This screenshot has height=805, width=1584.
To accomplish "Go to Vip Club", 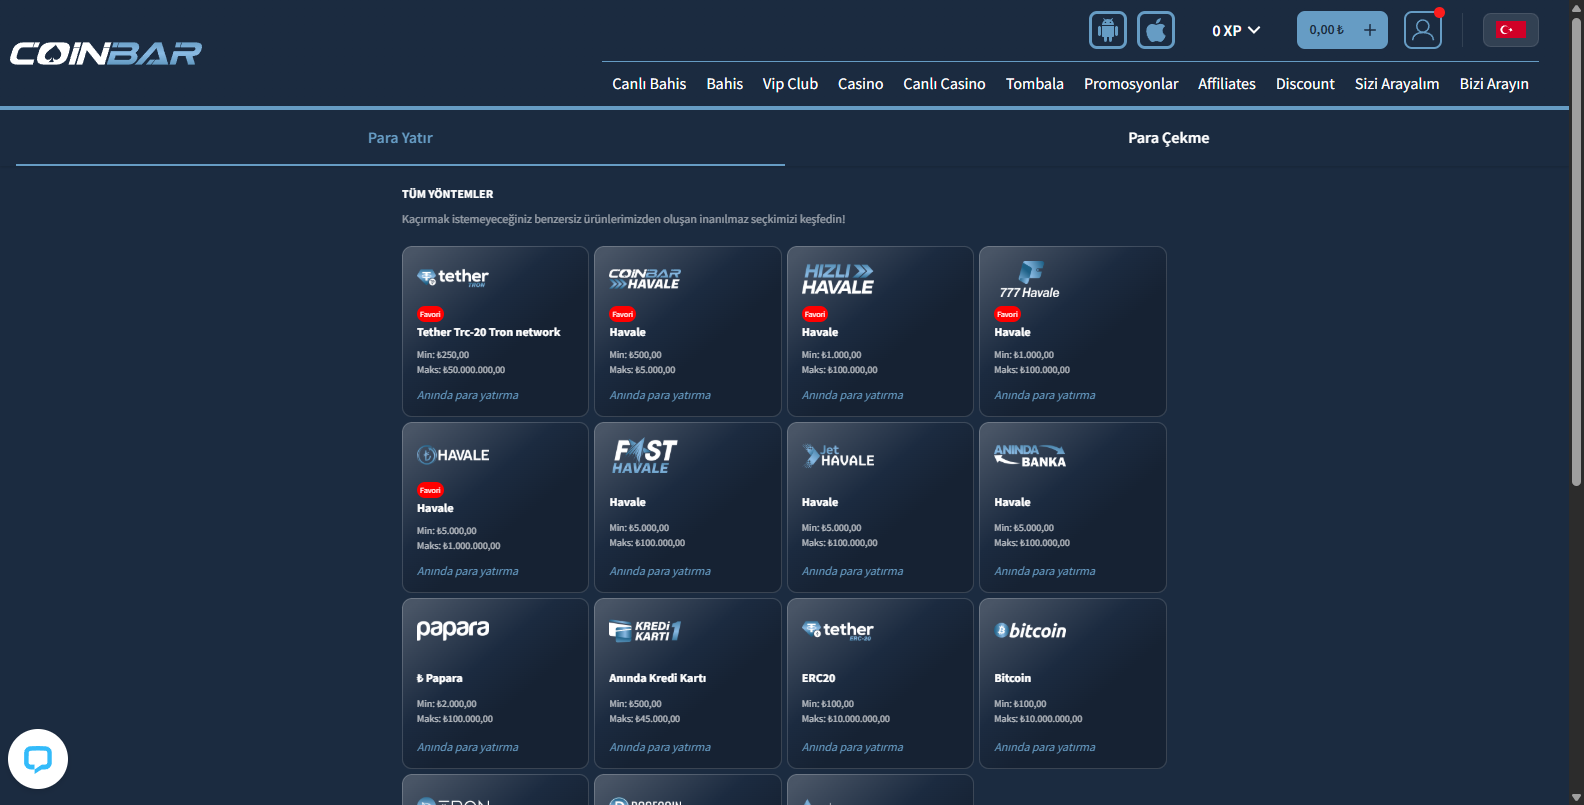I will coord(790,84).
